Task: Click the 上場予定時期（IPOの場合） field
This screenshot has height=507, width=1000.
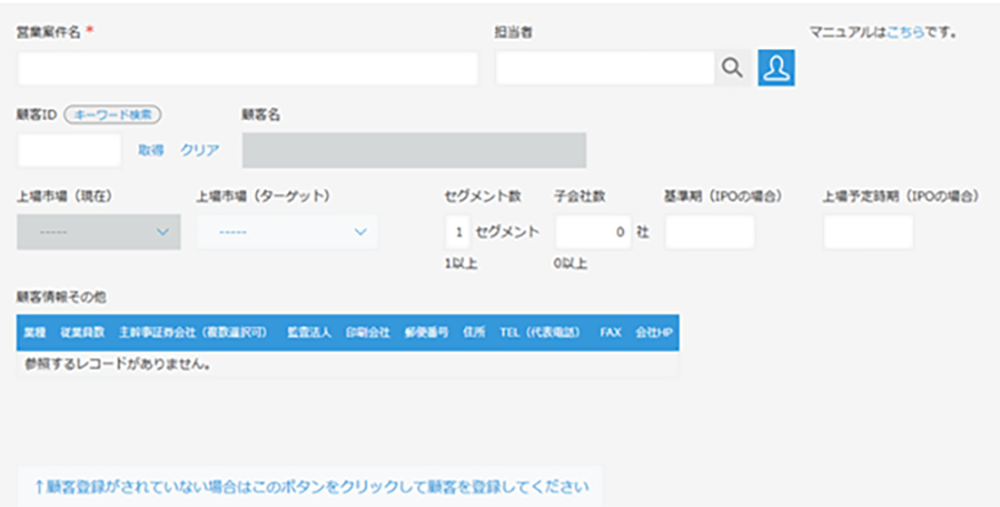Action: pyautogui.click(x=868, y=232)
